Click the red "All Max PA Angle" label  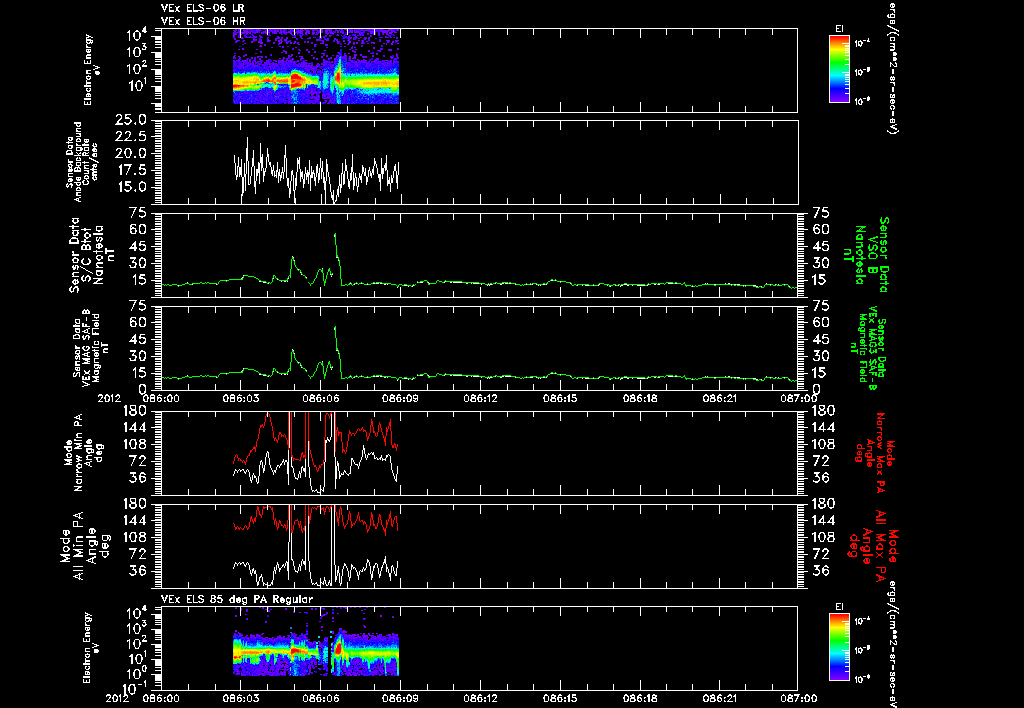coord(874,545)
